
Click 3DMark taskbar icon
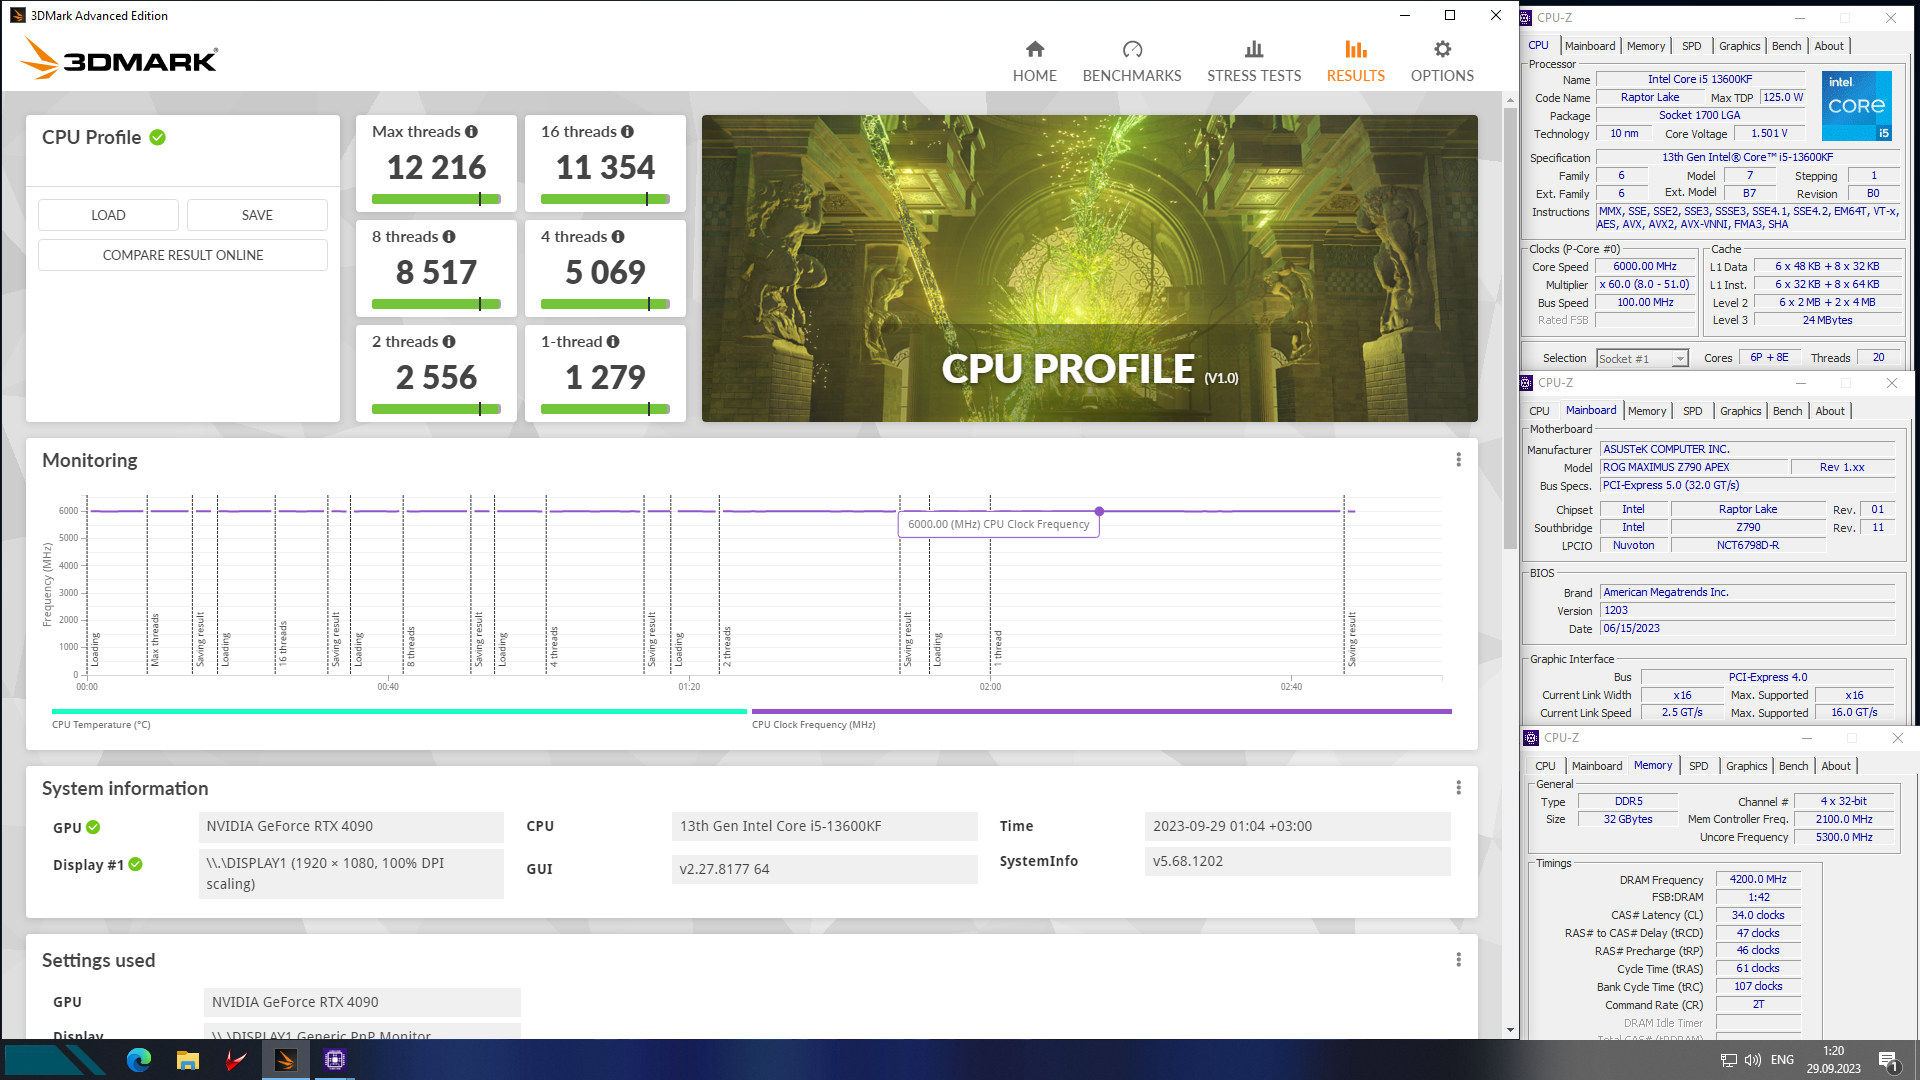coord(285,1060)
